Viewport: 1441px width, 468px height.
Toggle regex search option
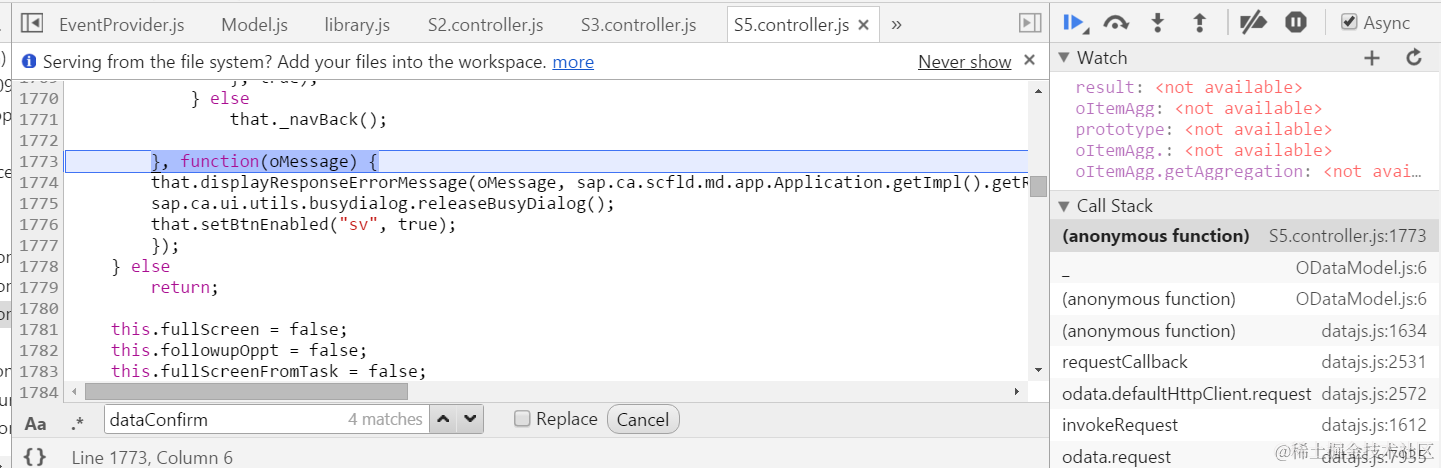click(78, 423)
